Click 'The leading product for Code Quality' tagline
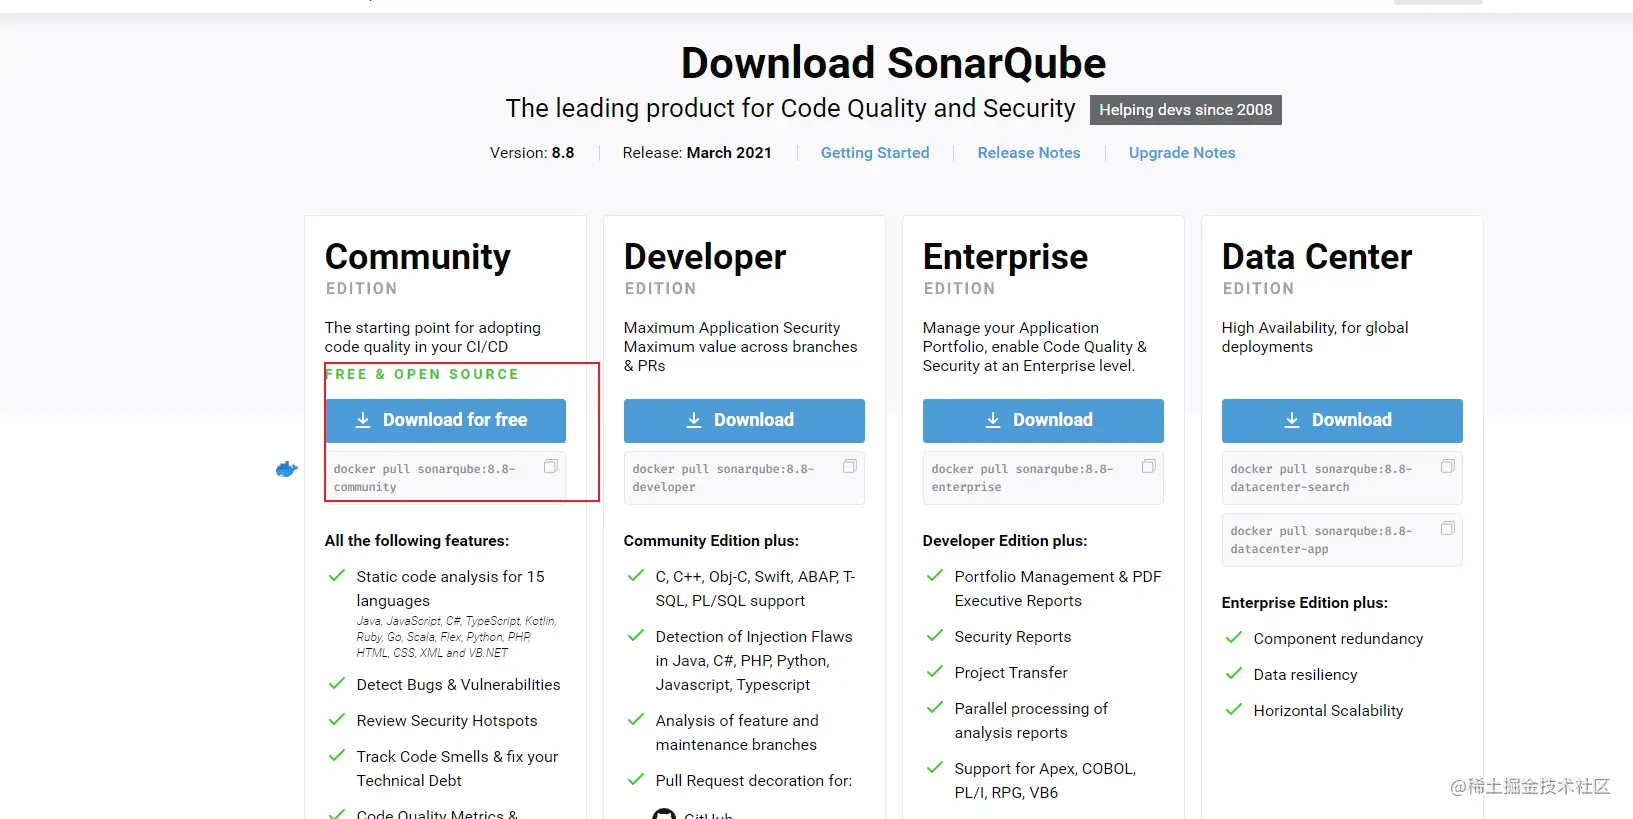The height and width of the screenshot is (819, 1633). coord(790,108)
